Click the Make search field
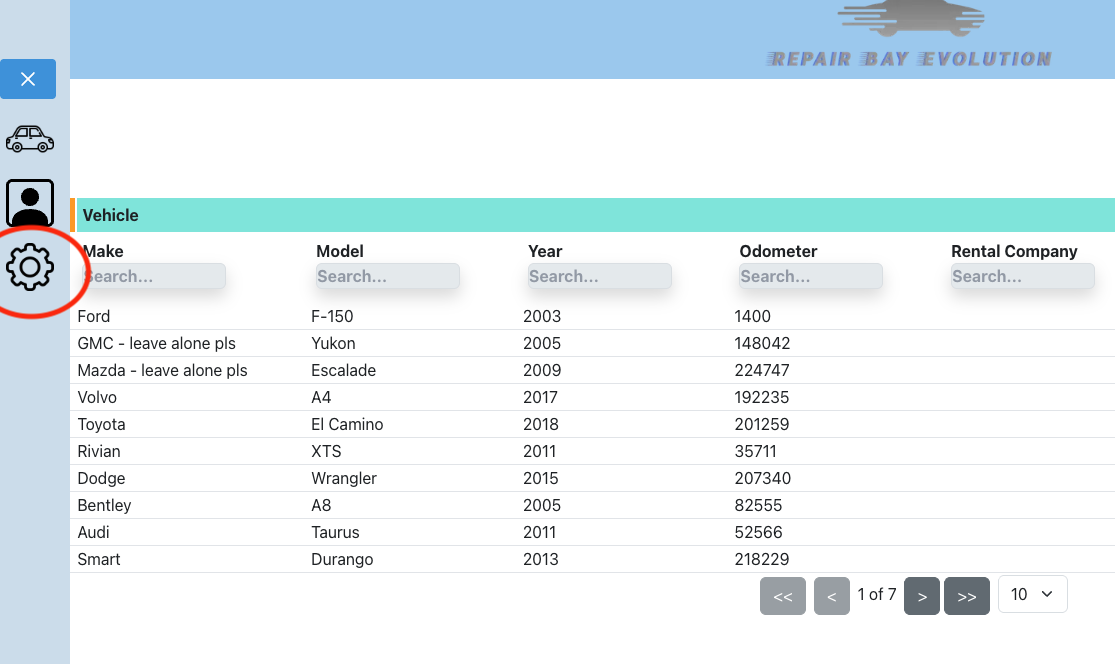This screenshot has height=664, width=1115. click(154, 276)
